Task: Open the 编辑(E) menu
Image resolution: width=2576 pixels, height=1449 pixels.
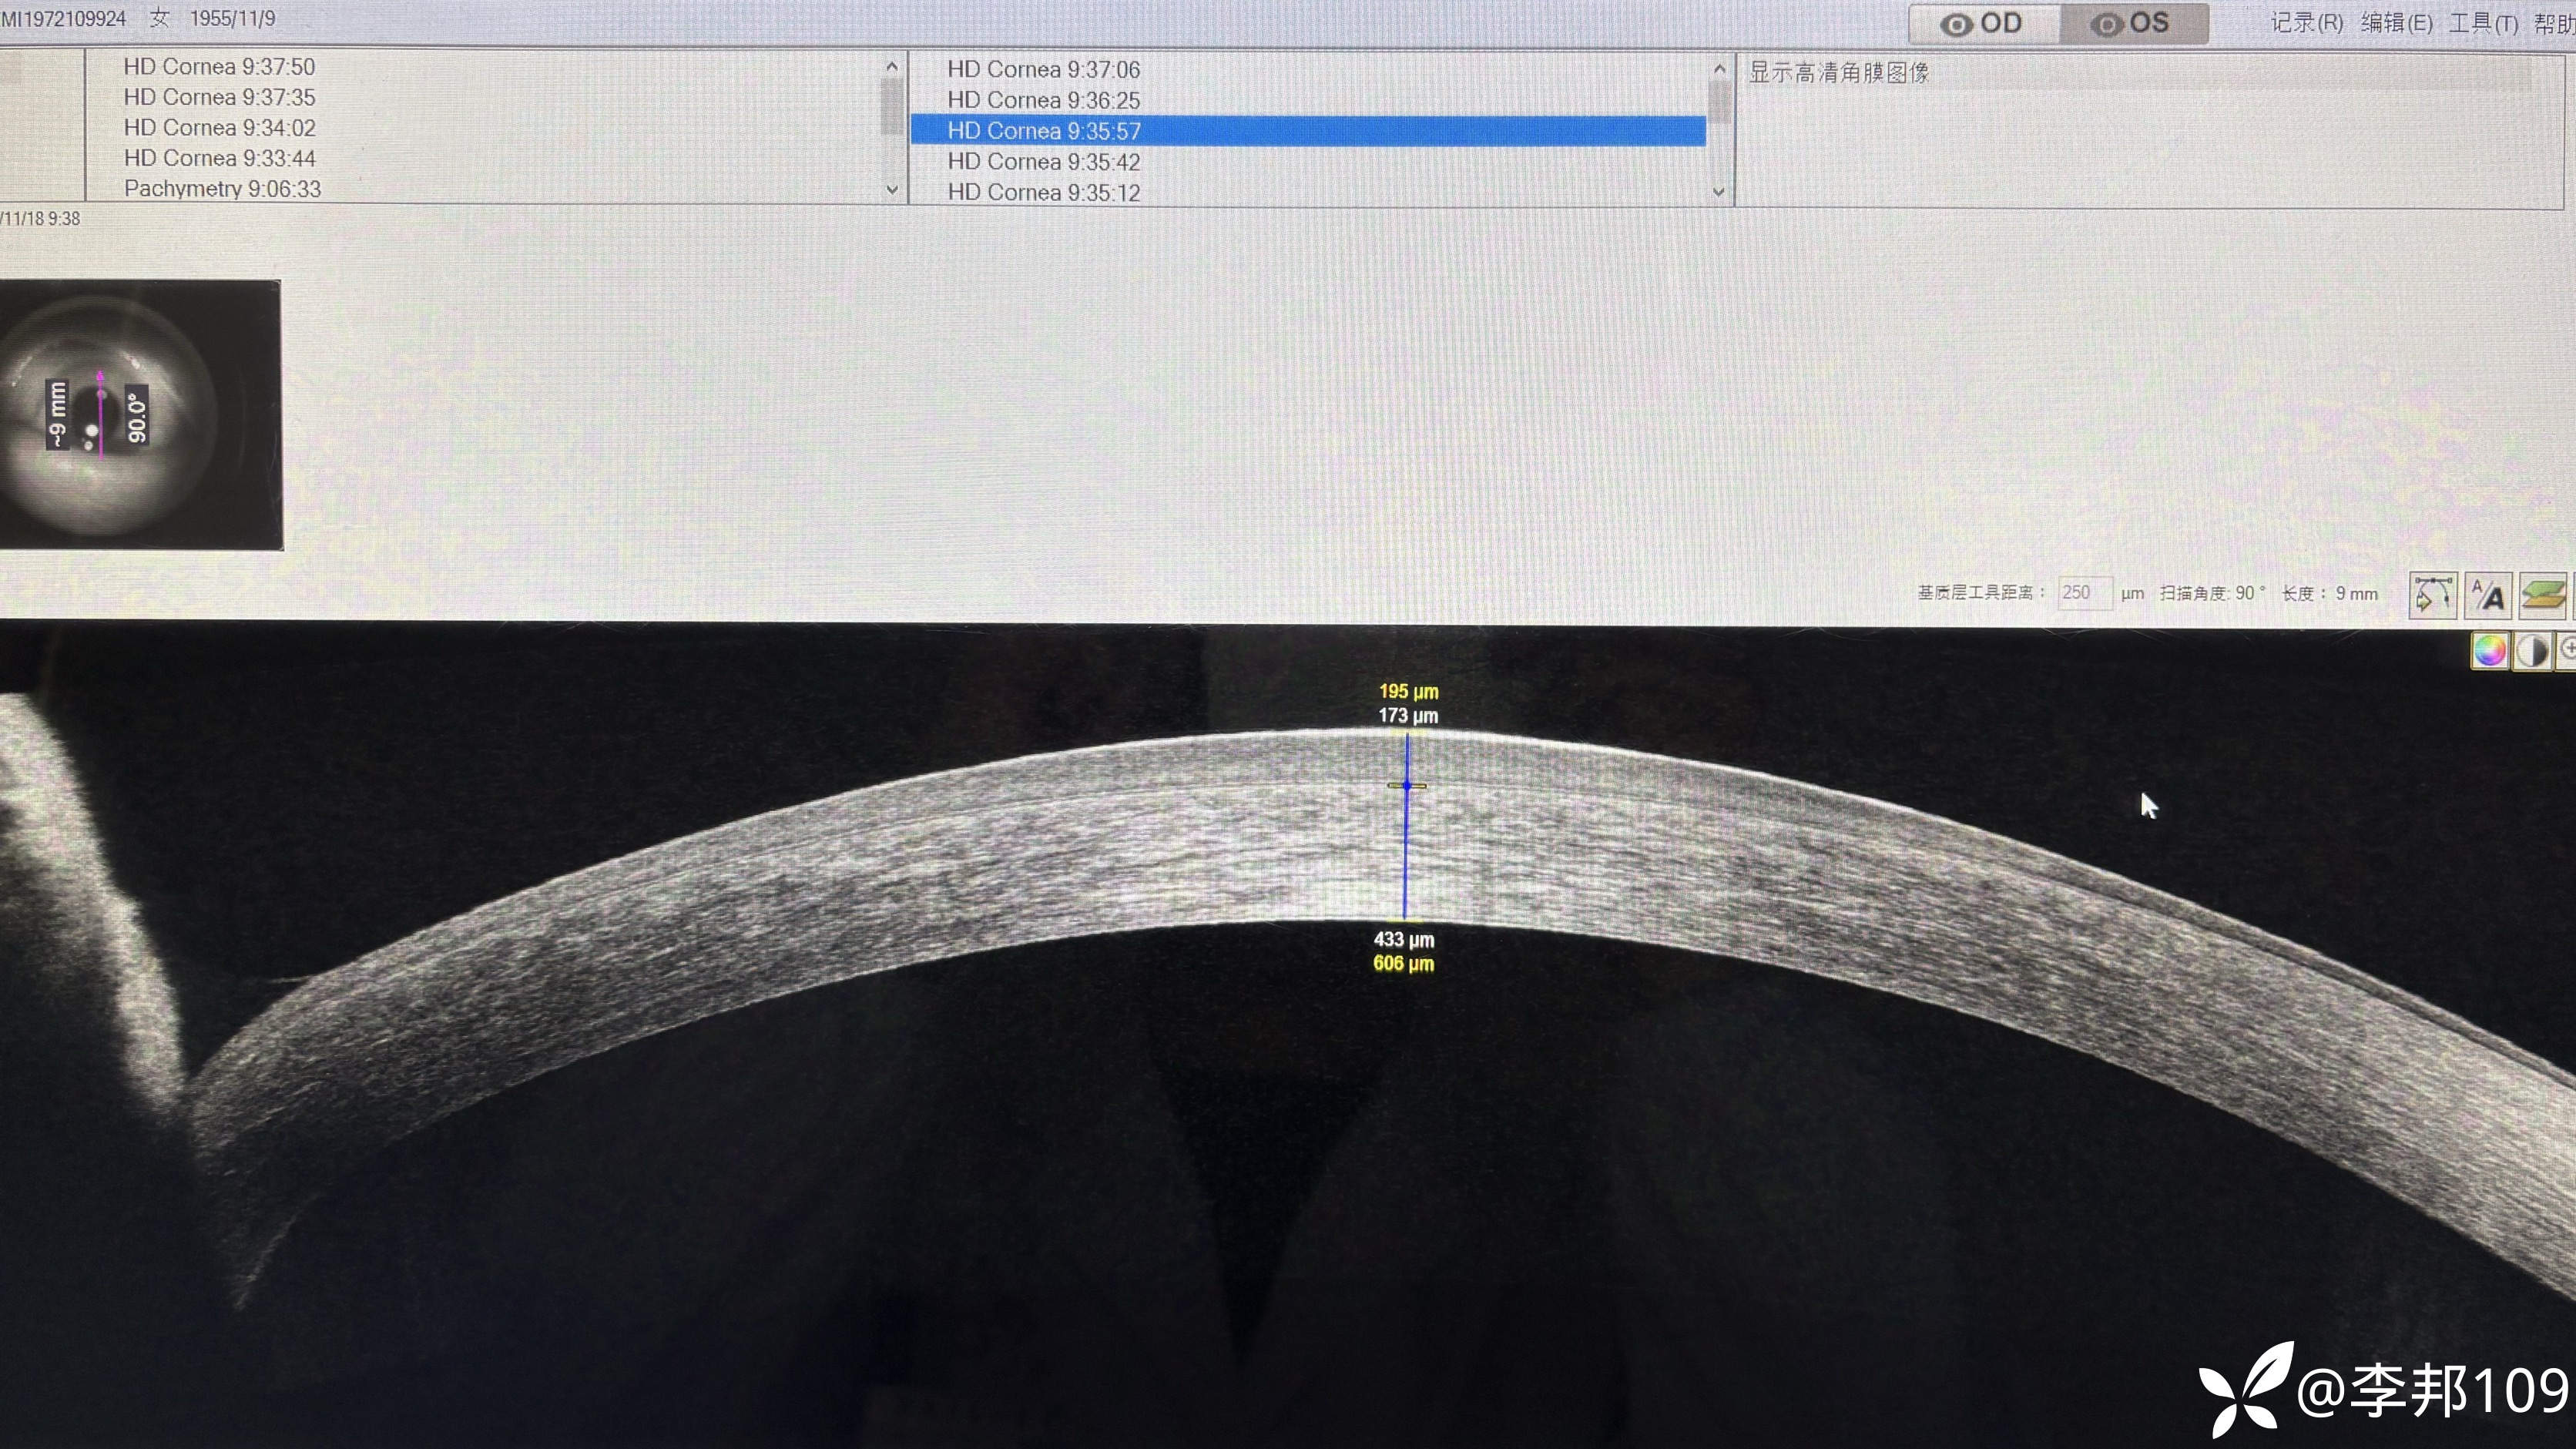Action: [2396, 23]
